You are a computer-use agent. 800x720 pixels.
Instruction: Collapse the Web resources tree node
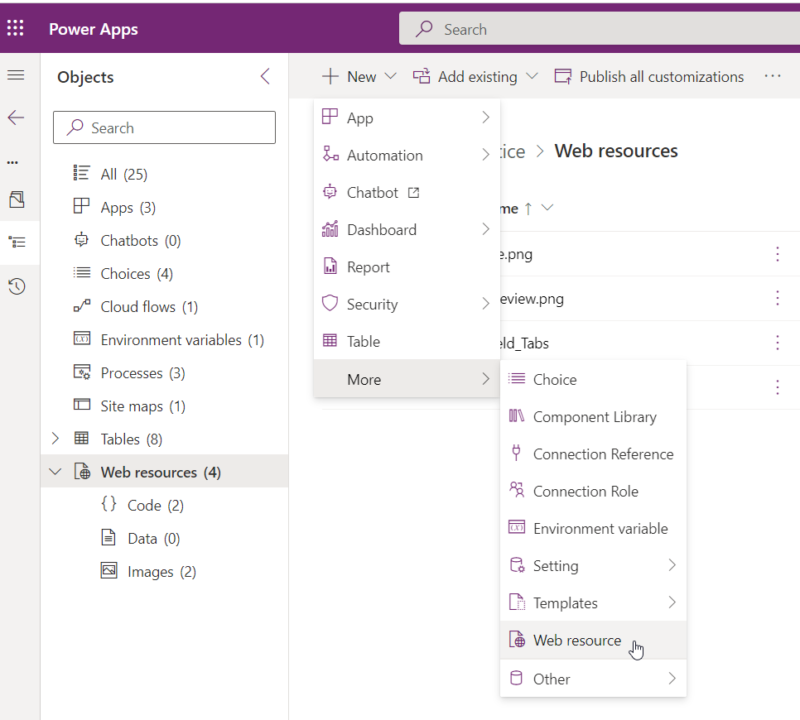[55, 472]
